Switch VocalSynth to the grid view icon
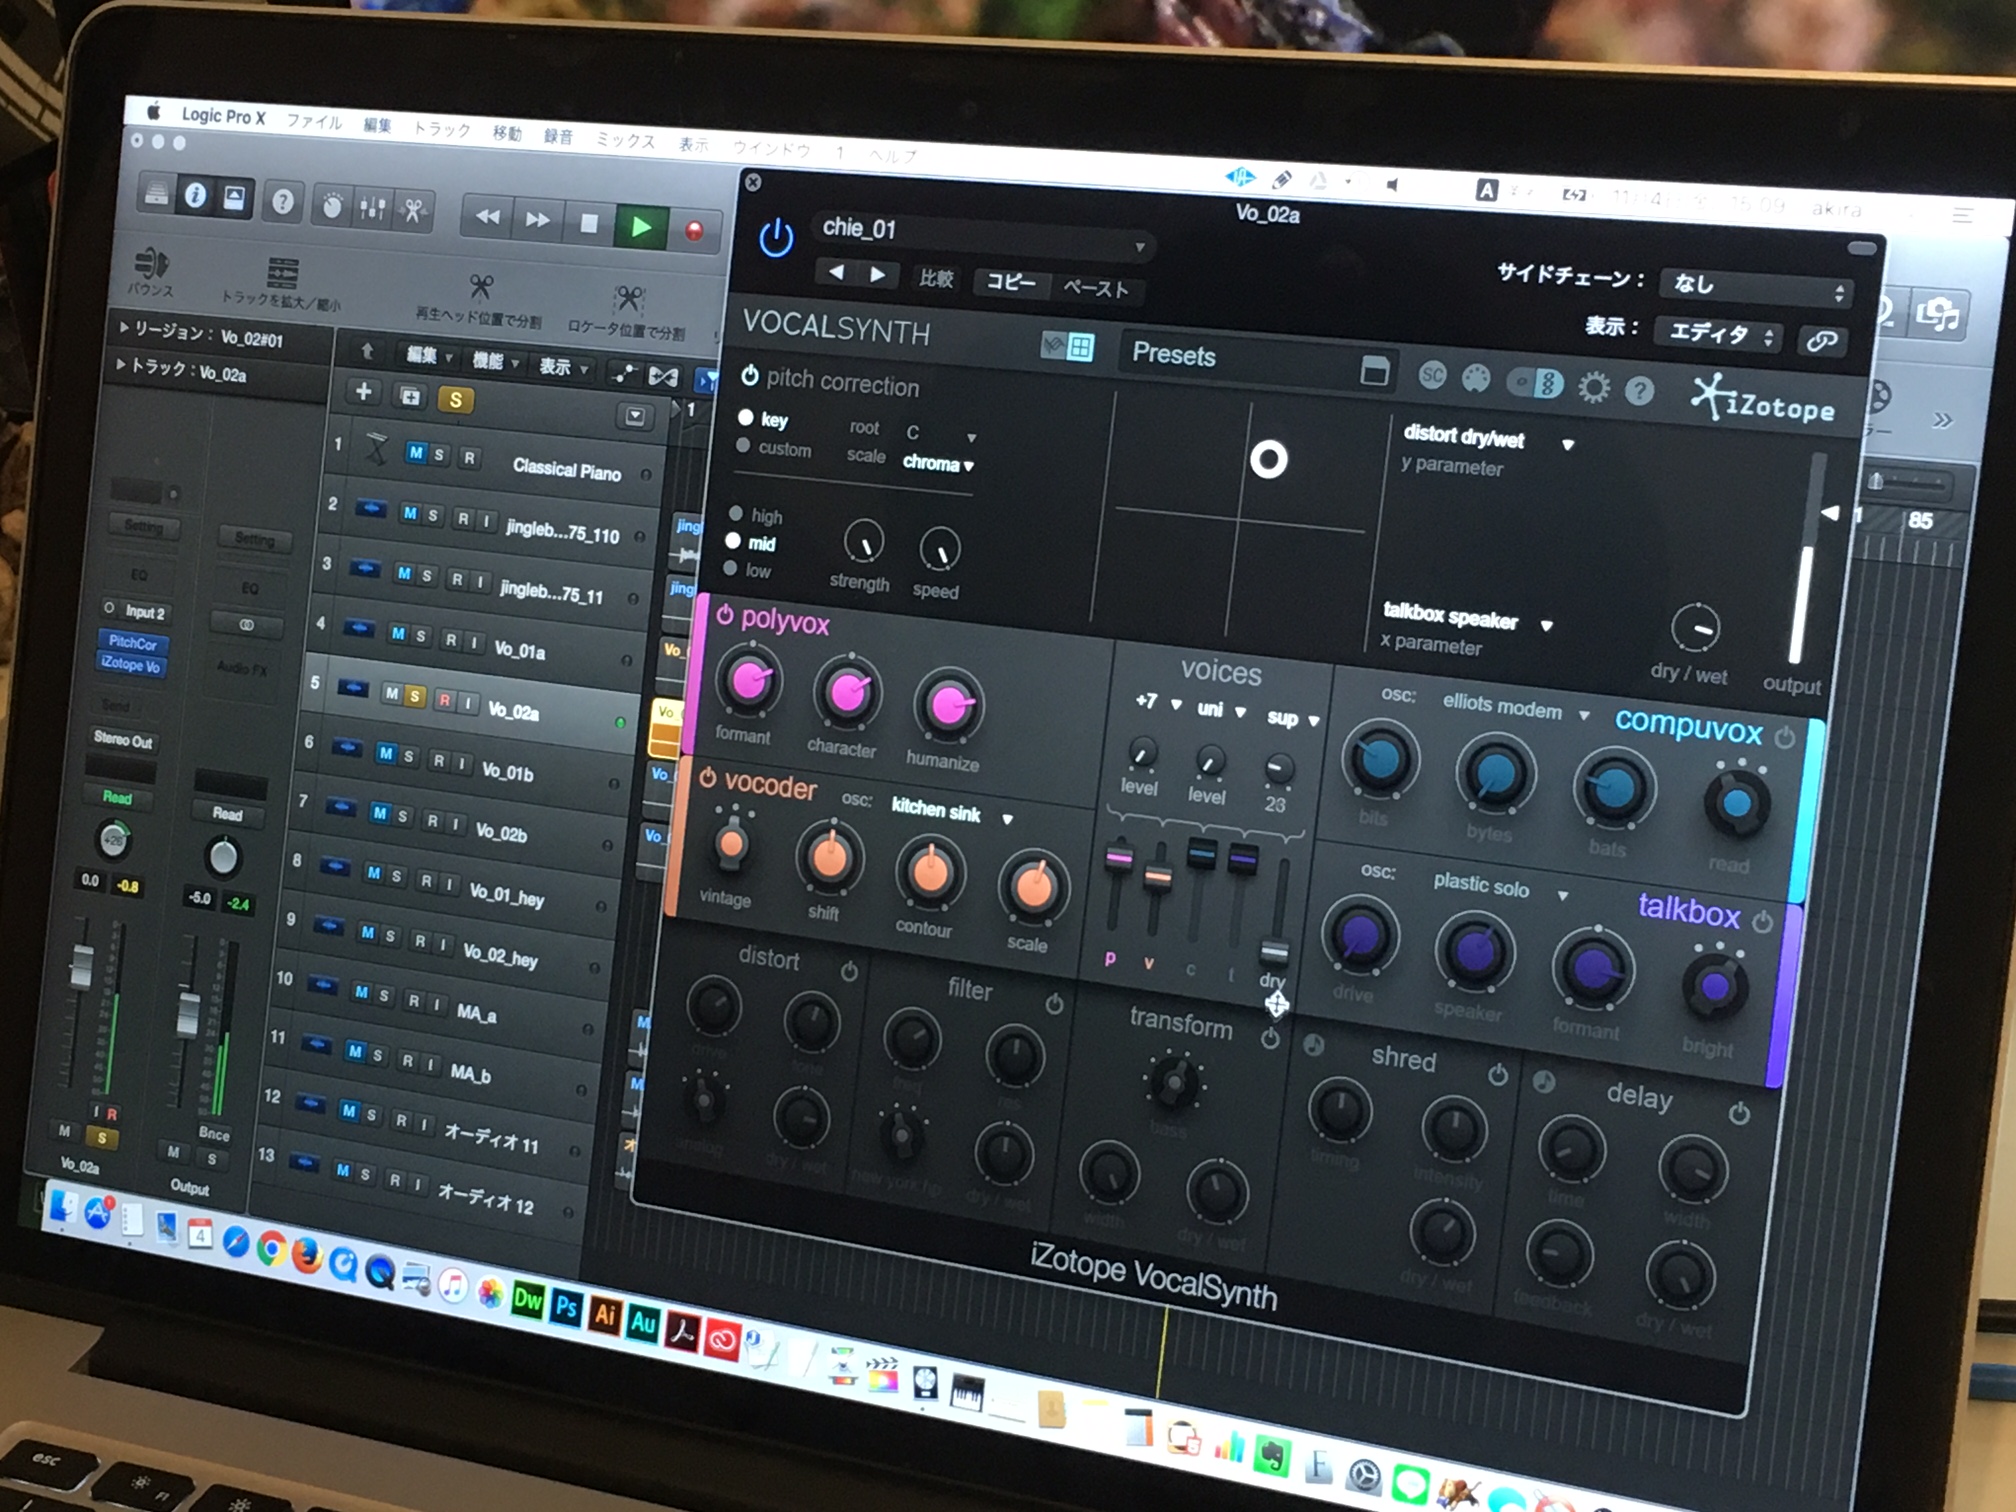2016x1512 pixels. point(1081,347)
